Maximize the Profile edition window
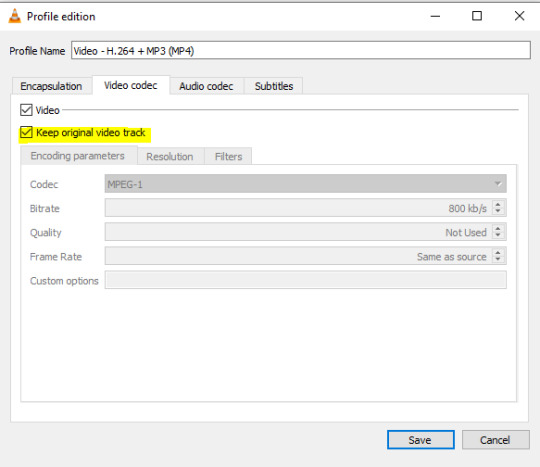540x467 pixels. click(x=477, y=16)
